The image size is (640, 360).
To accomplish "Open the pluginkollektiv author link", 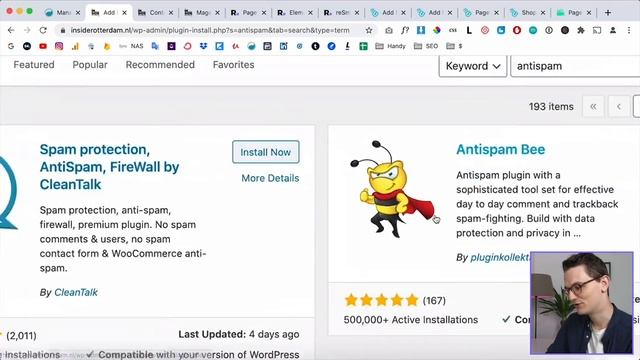I will pyautogui.click(x=500, y=257).
